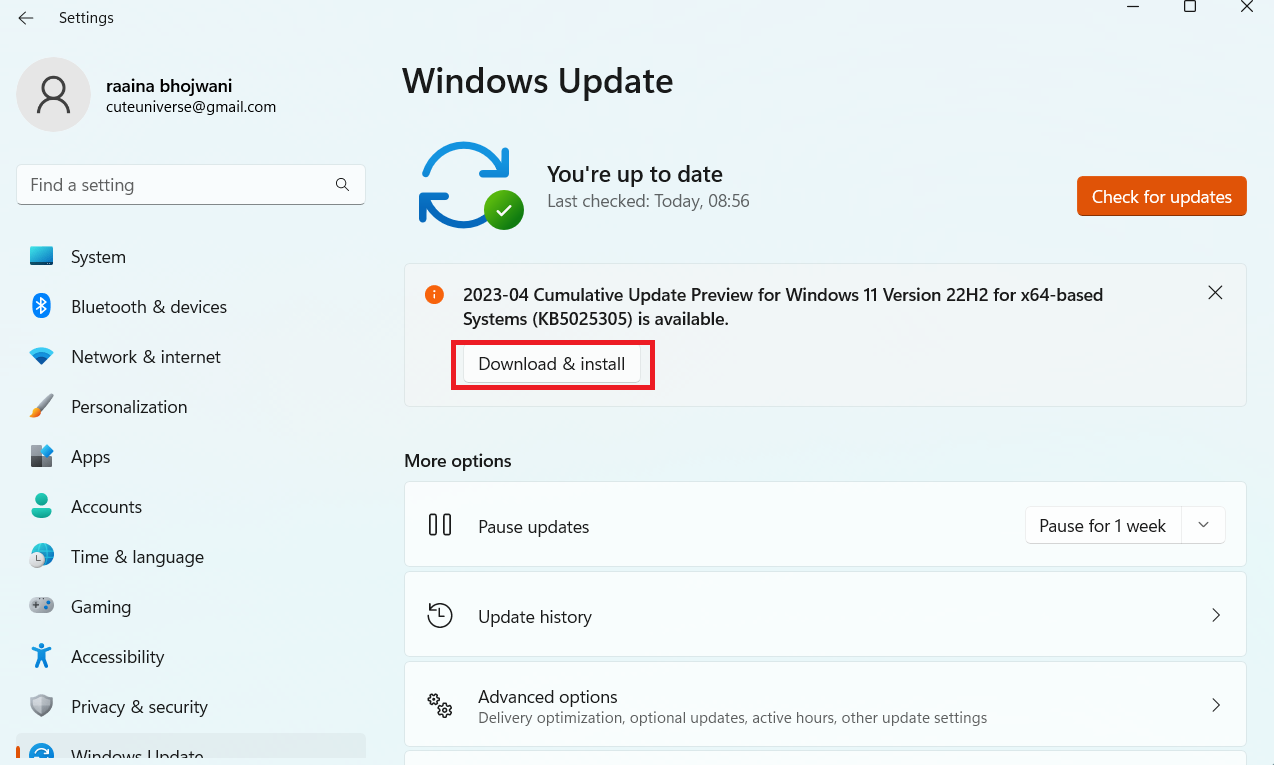Select Windows Update in the sidebar
This screenshot has width=1274, height=765.
pos(137,753)
